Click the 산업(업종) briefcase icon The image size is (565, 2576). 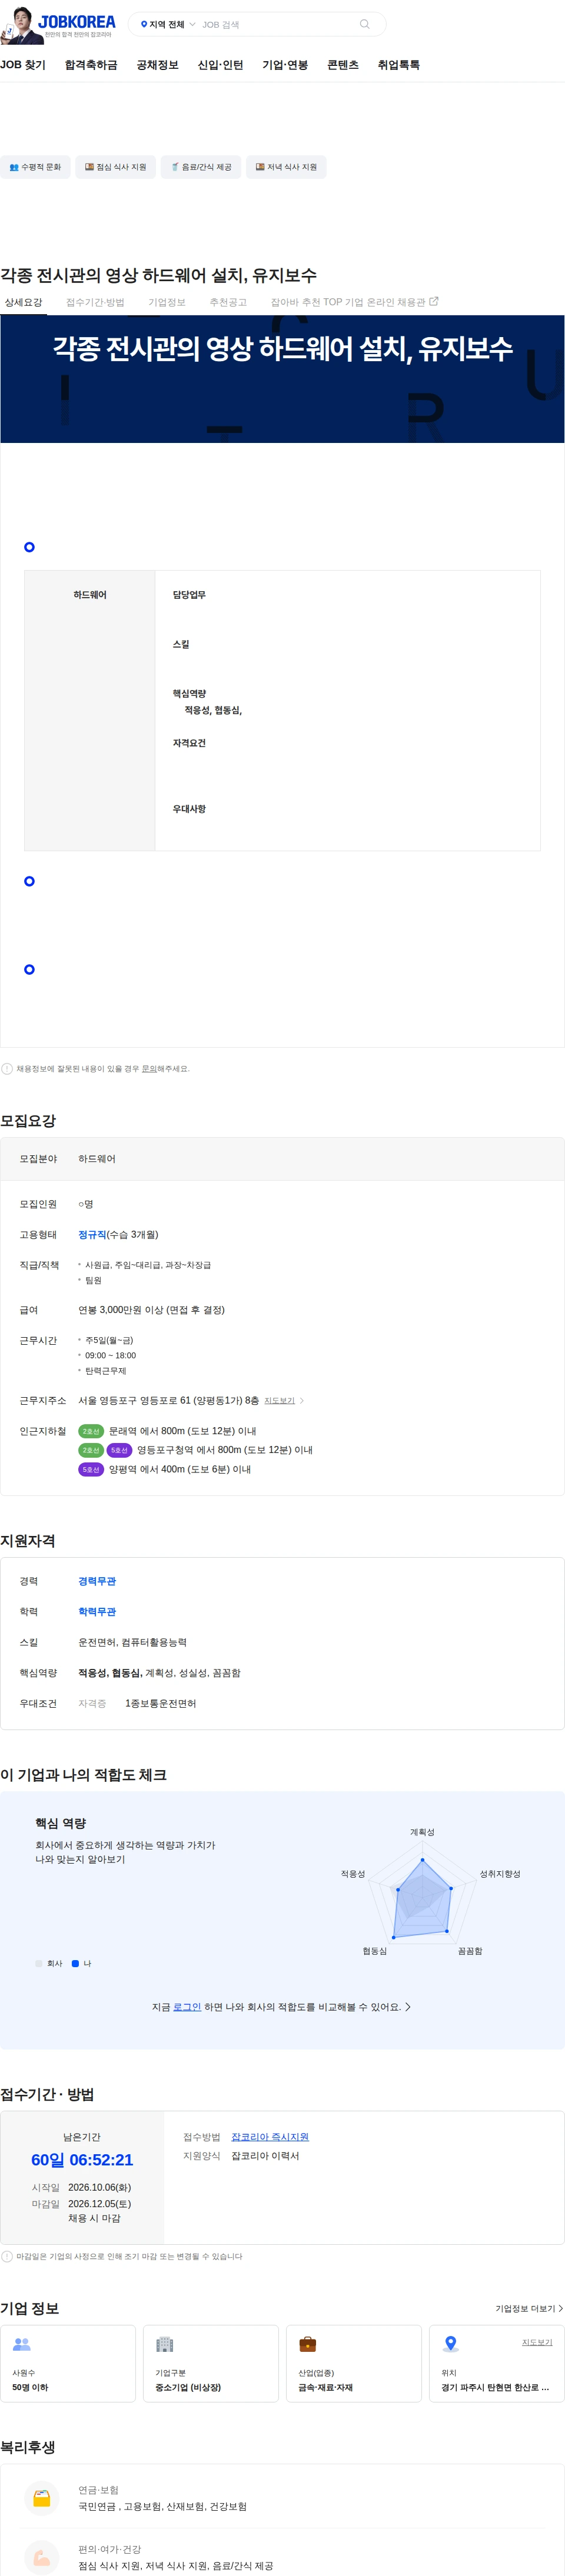[308, 2344]
